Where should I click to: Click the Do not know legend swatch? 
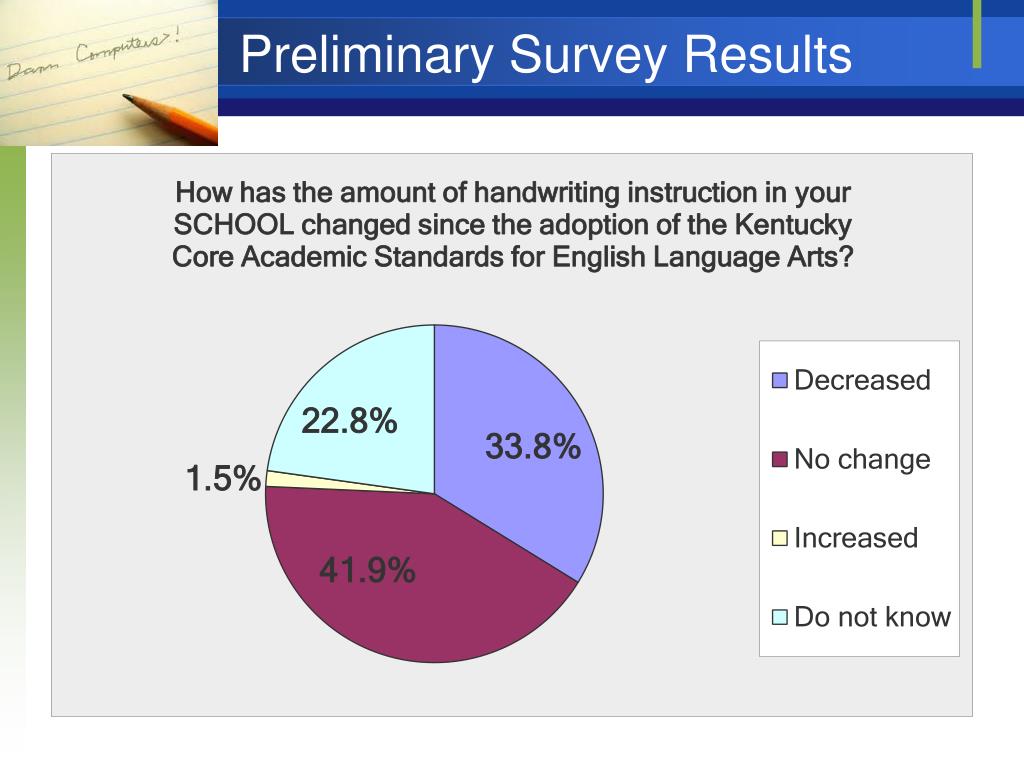(x=780, y=617)
